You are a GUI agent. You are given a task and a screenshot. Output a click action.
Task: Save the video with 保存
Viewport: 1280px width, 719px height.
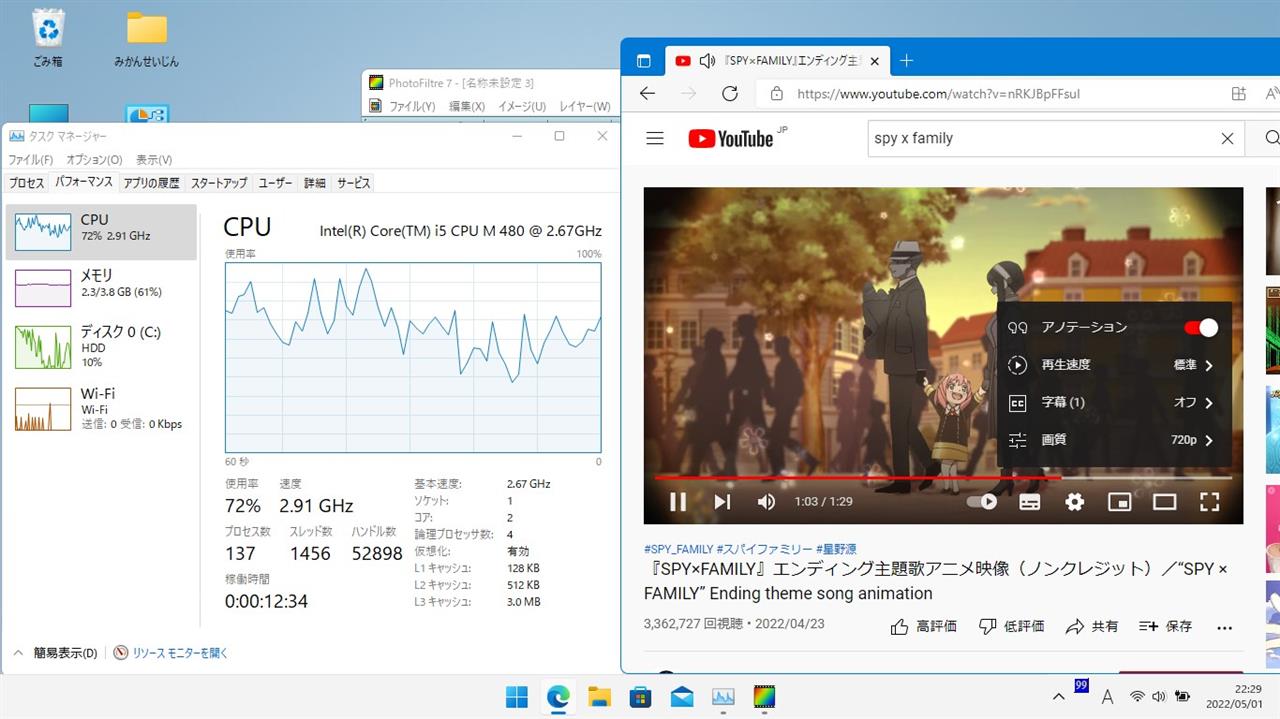click(x=1166, y=626)
